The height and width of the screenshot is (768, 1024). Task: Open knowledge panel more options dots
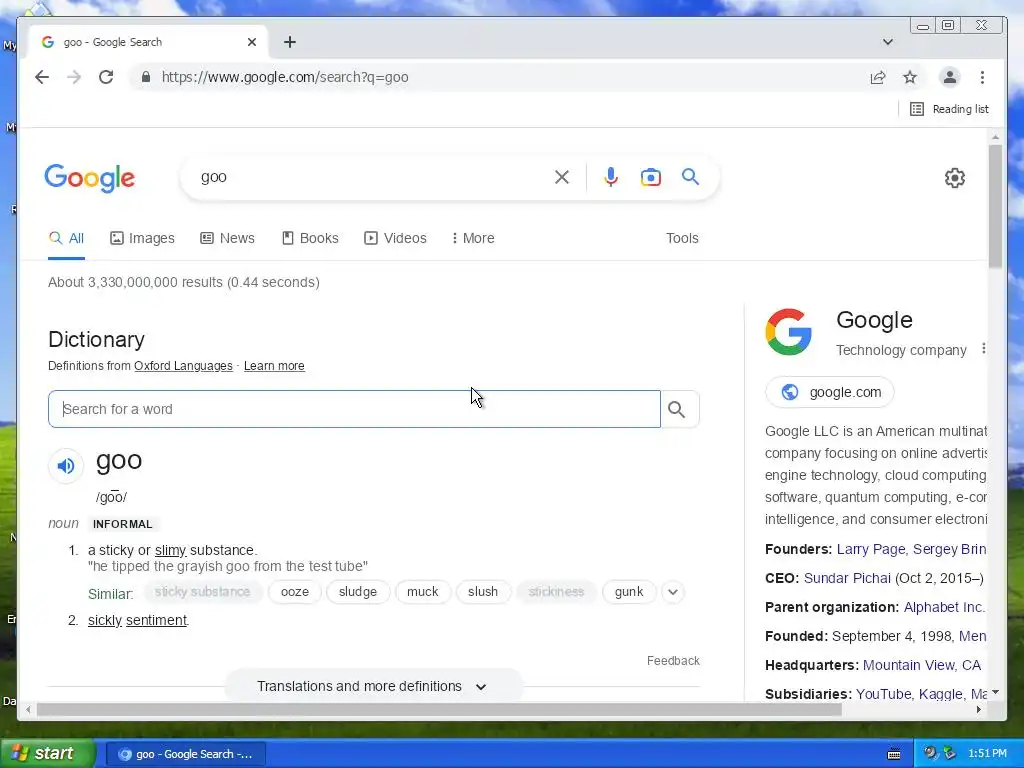[x=984, y=349]
